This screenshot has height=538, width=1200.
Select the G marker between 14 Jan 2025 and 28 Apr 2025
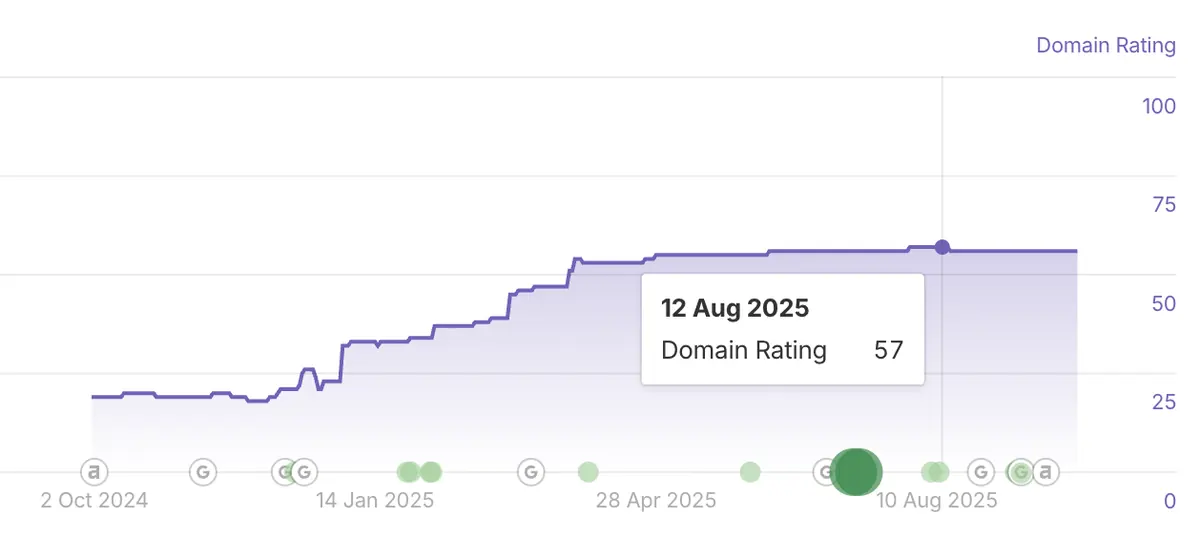[x=531, y=471]
